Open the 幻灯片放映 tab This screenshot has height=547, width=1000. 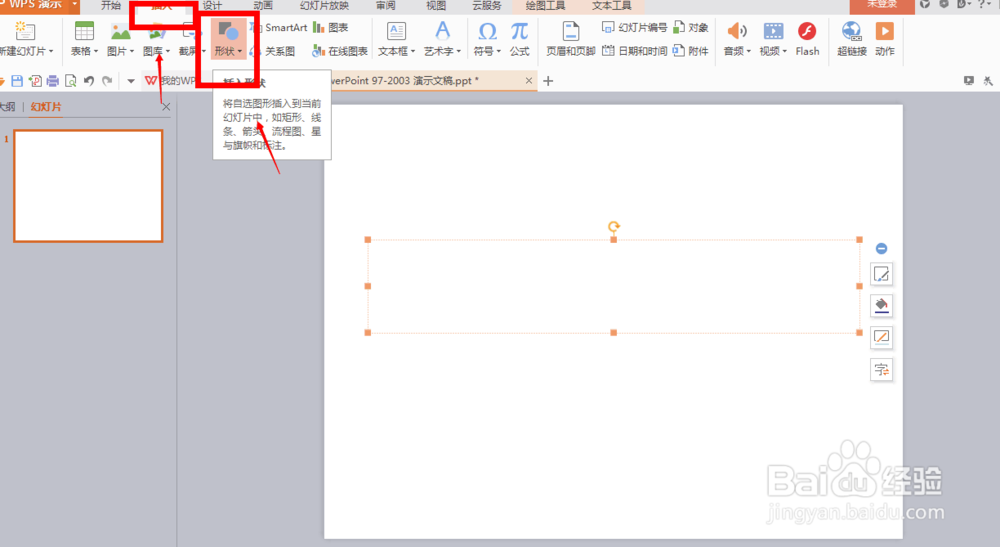(x=325, y=5)
